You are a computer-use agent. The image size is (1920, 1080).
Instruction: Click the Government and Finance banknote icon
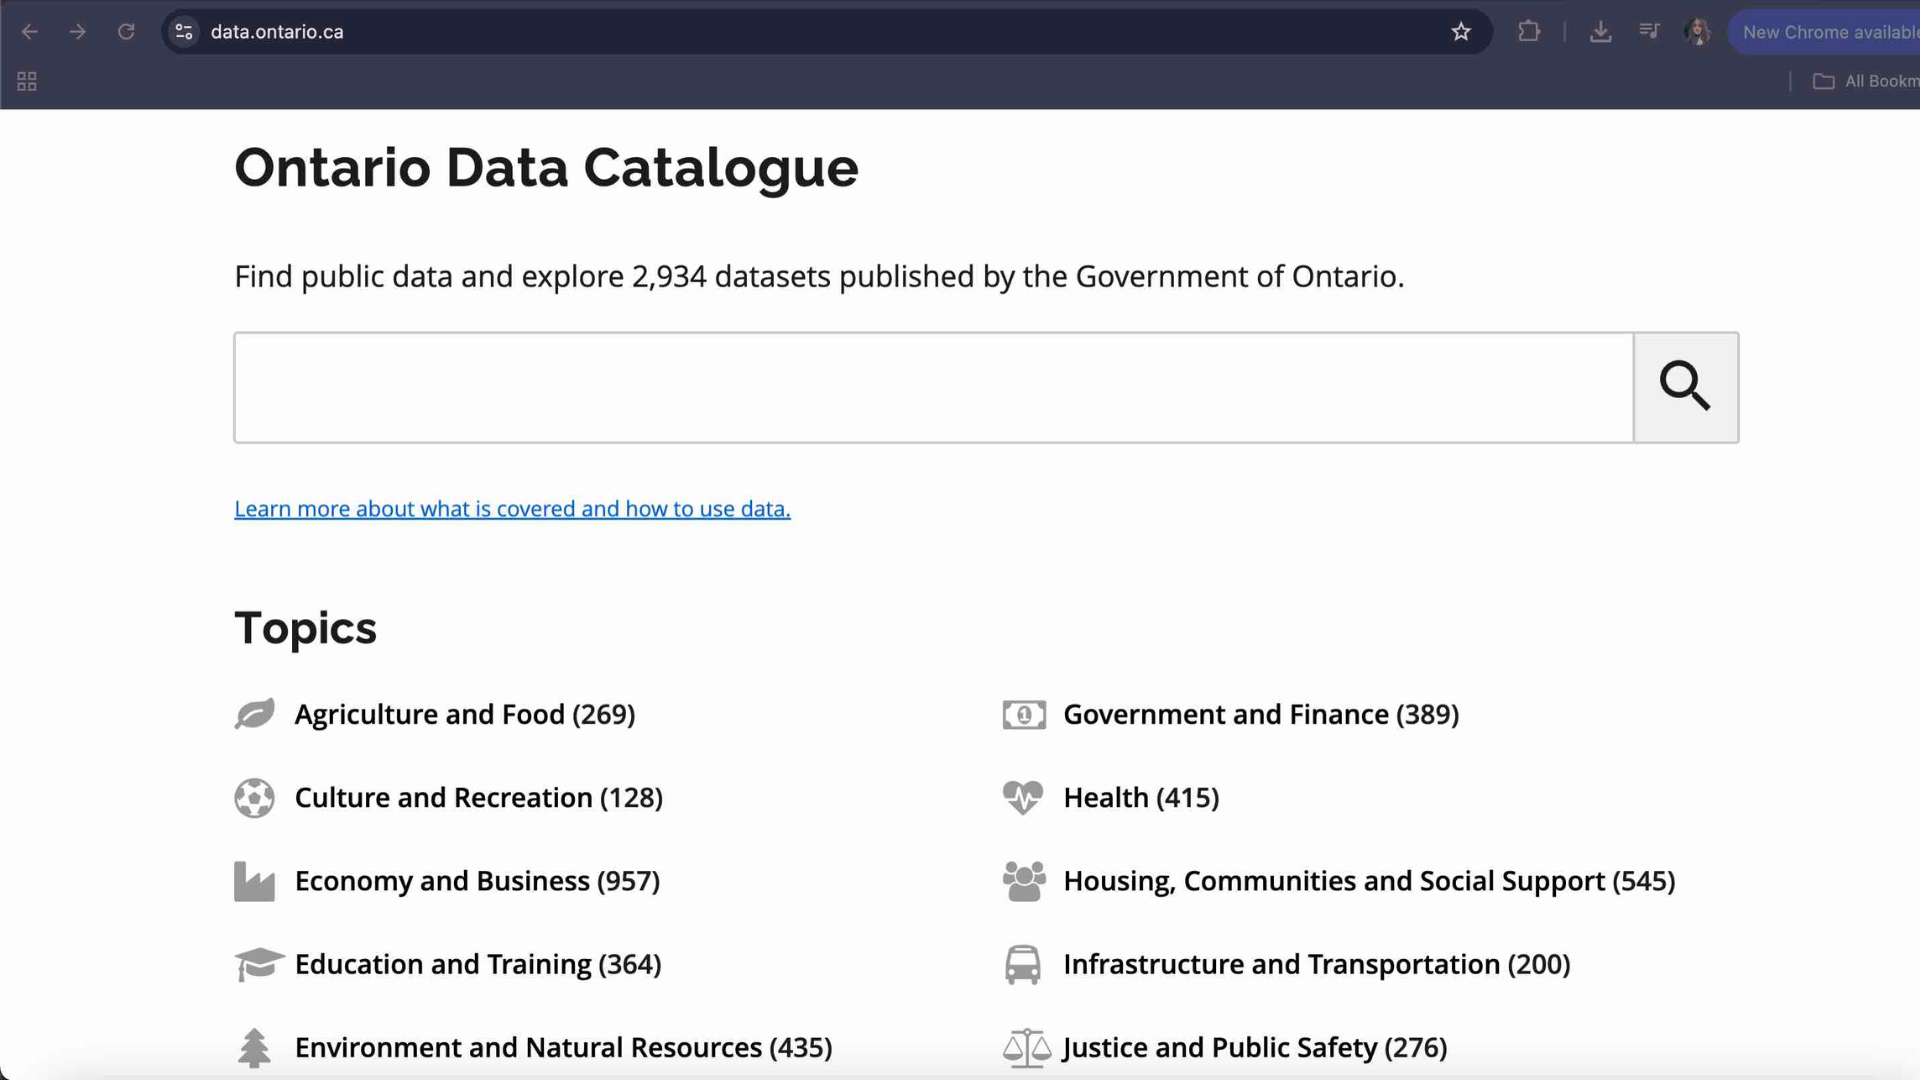pos(1024,714)
